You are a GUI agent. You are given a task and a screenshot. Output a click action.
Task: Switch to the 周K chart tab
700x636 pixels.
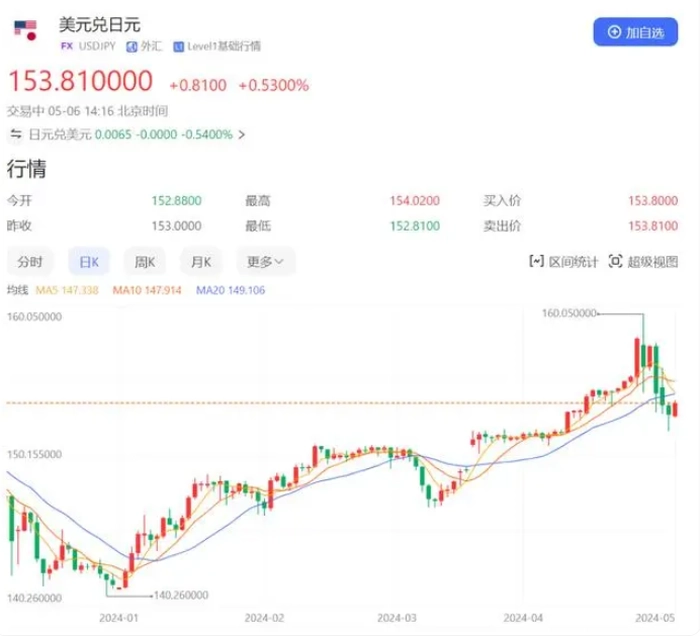(x=145, y=262)
